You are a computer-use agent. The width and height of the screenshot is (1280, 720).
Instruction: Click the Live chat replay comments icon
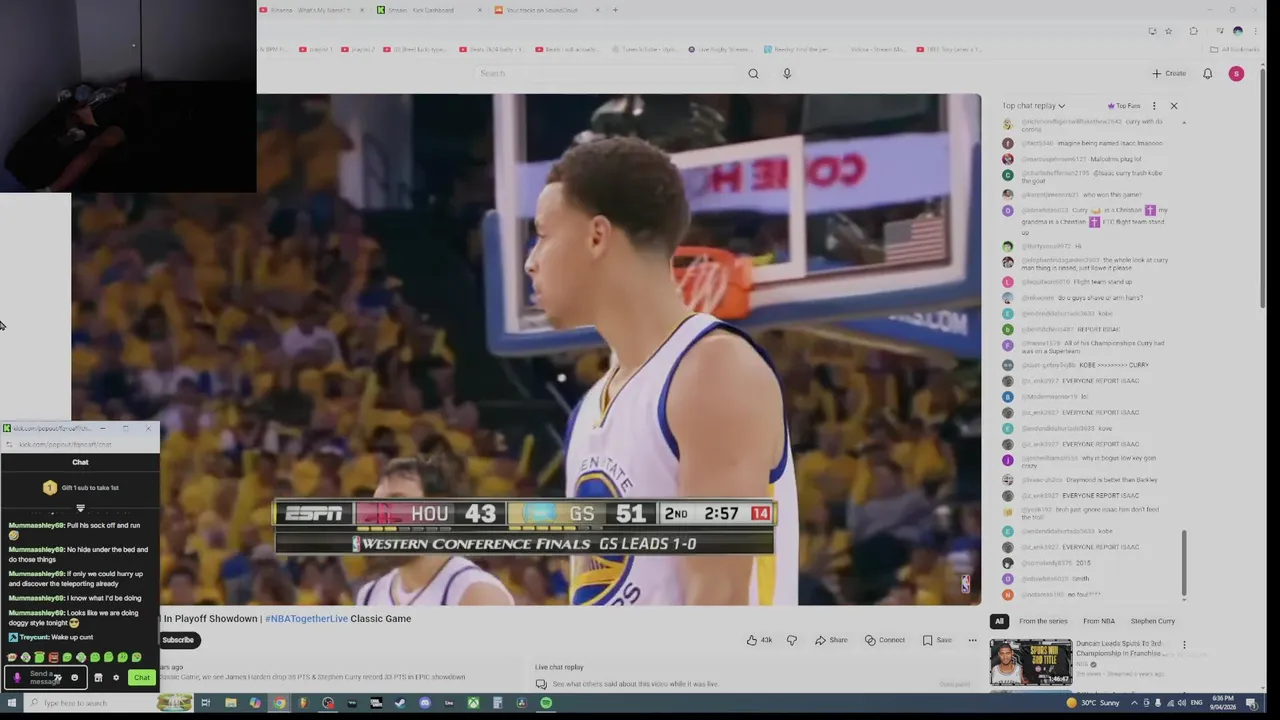541,684
